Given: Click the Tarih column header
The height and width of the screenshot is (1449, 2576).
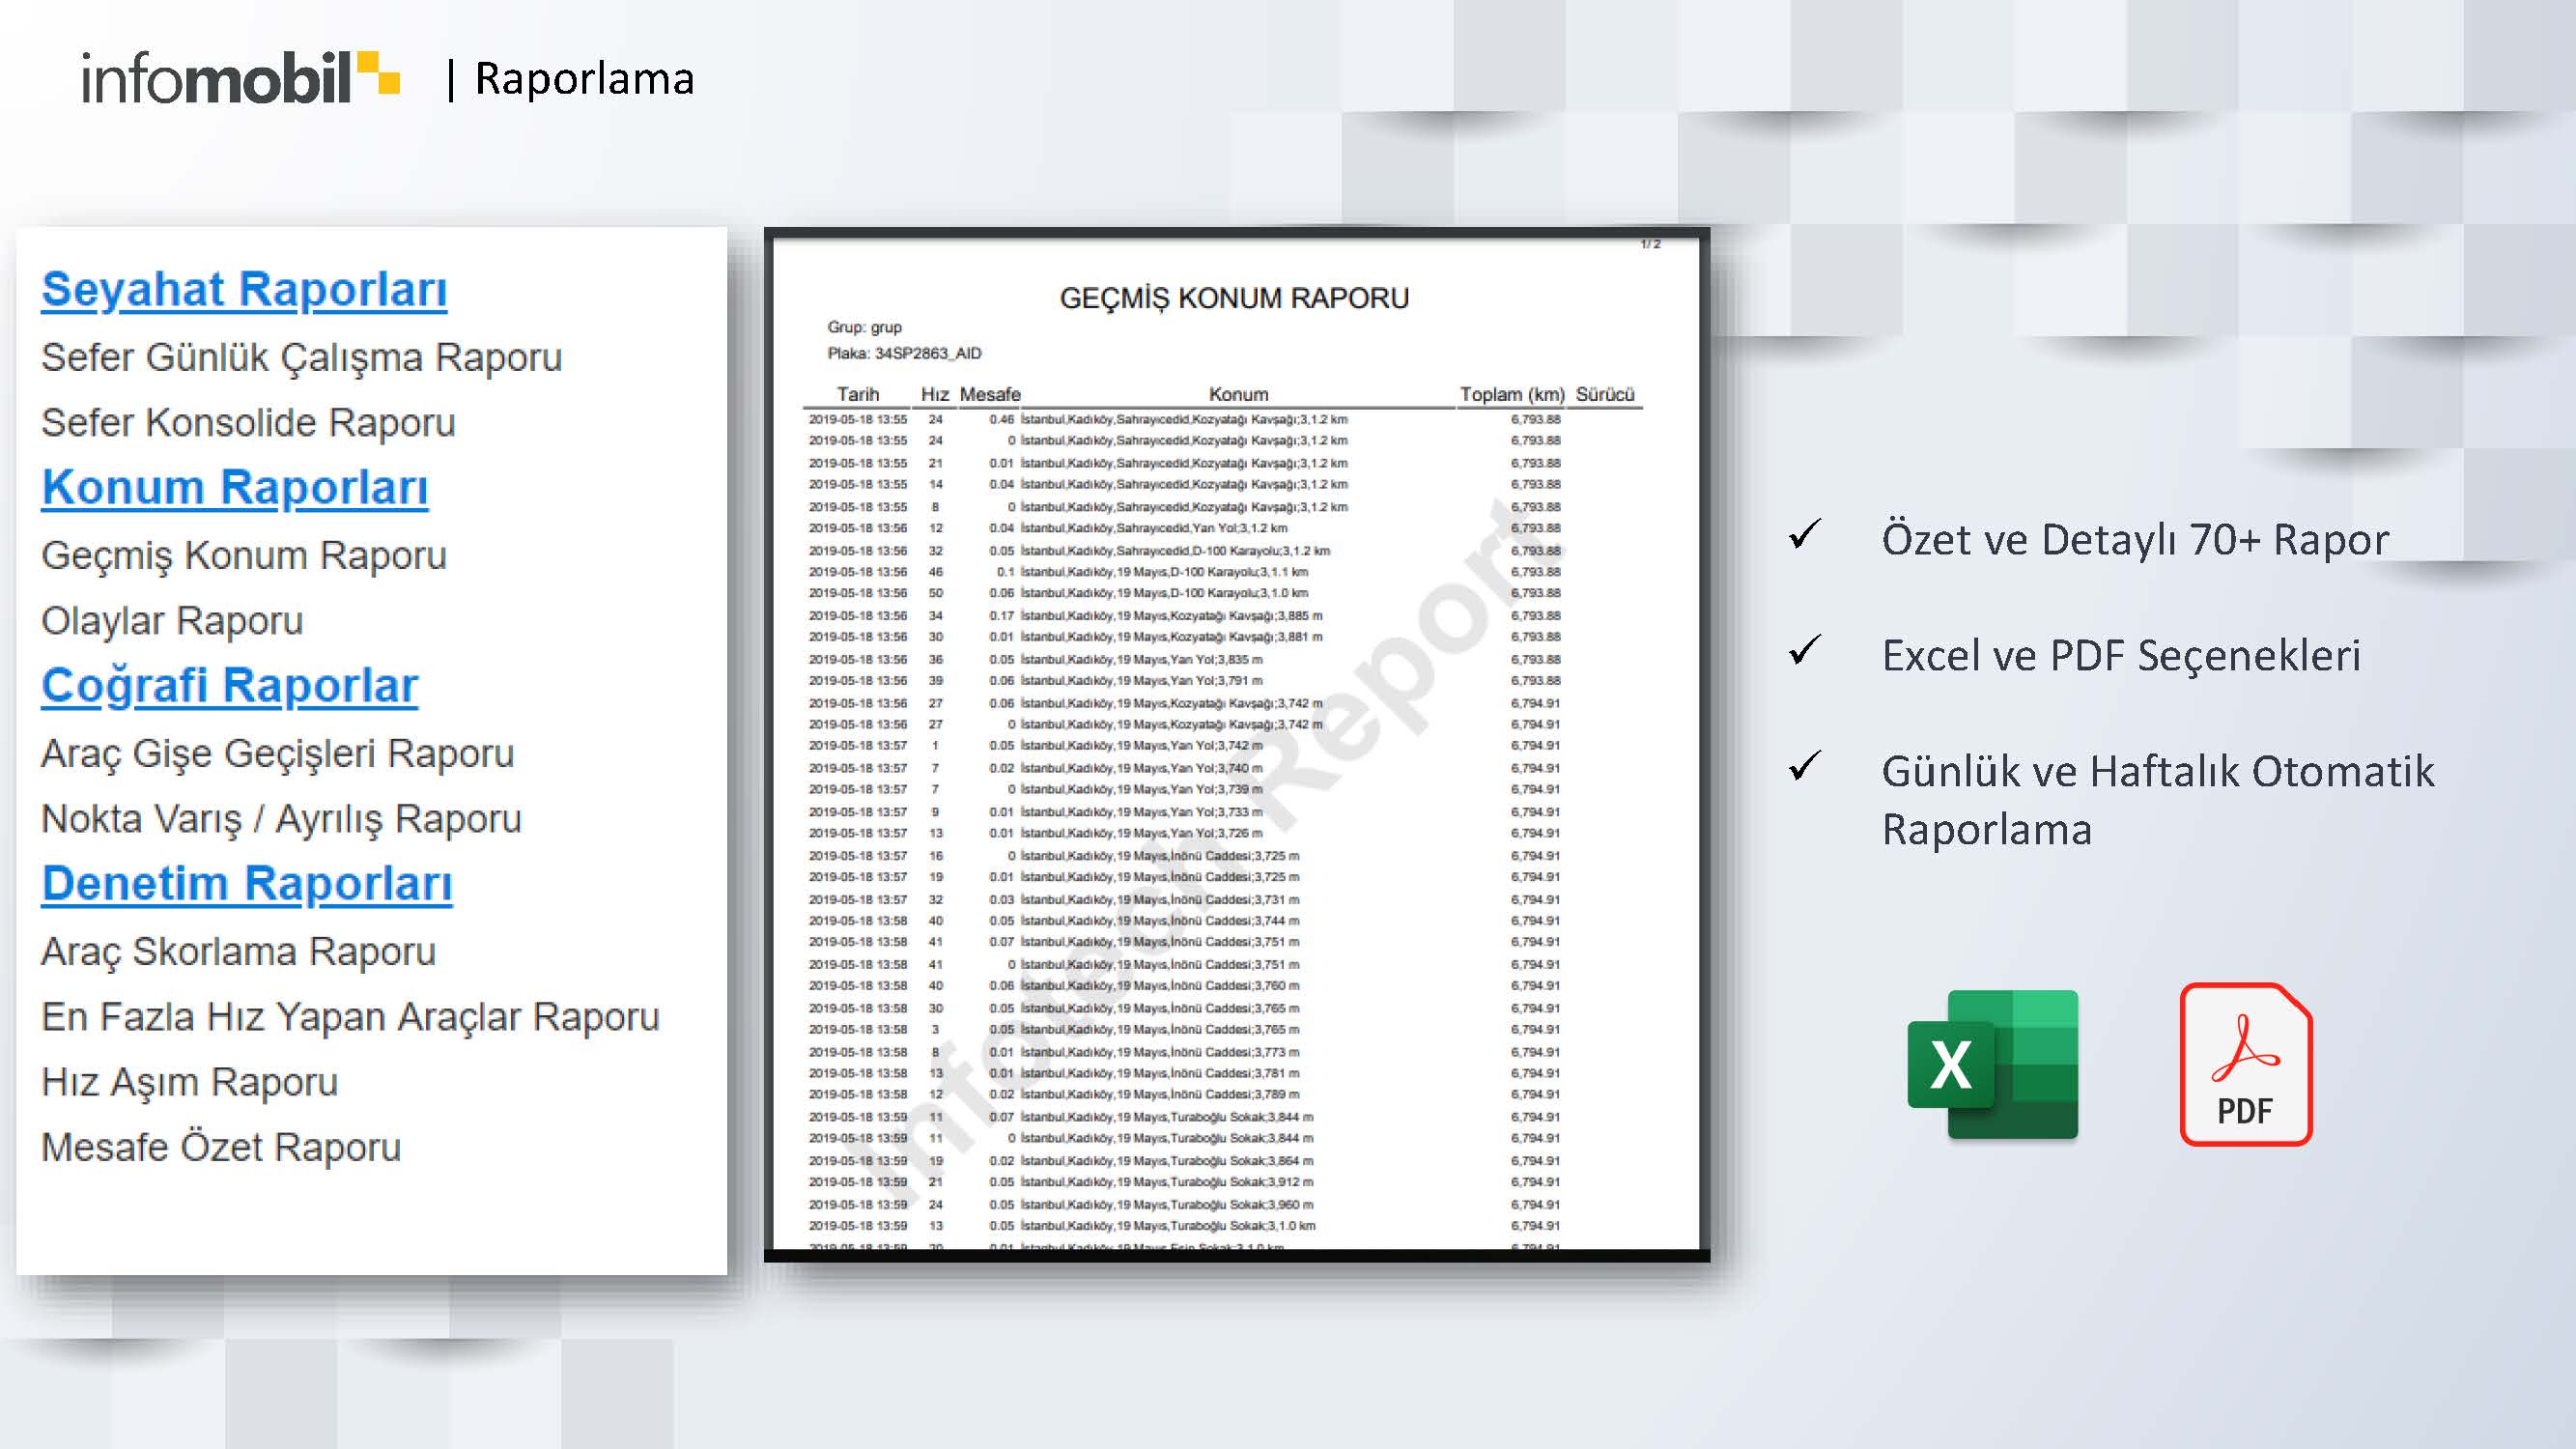Looking at the screenshot, I should [x=858, y=394].
